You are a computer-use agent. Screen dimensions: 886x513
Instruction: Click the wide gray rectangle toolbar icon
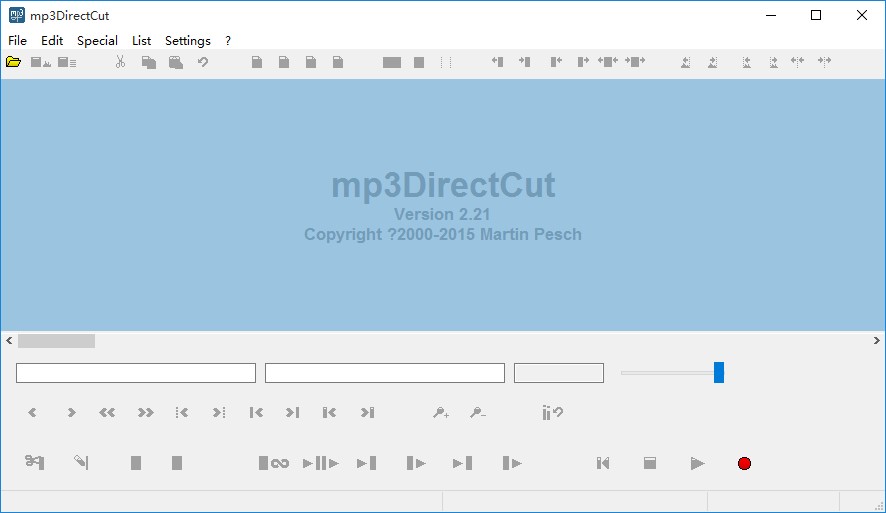(x=392, y=62)
